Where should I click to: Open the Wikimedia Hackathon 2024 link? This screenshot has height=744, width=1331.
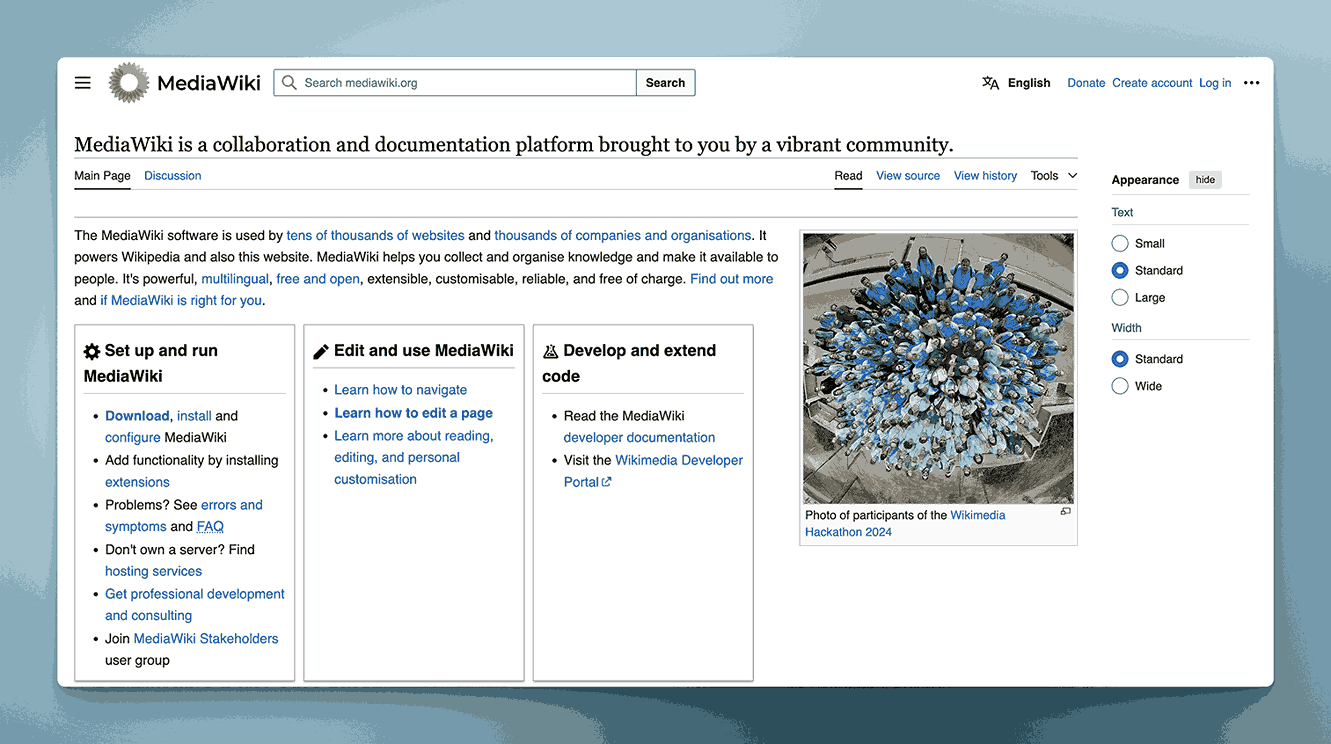click(x=905, y=523)
